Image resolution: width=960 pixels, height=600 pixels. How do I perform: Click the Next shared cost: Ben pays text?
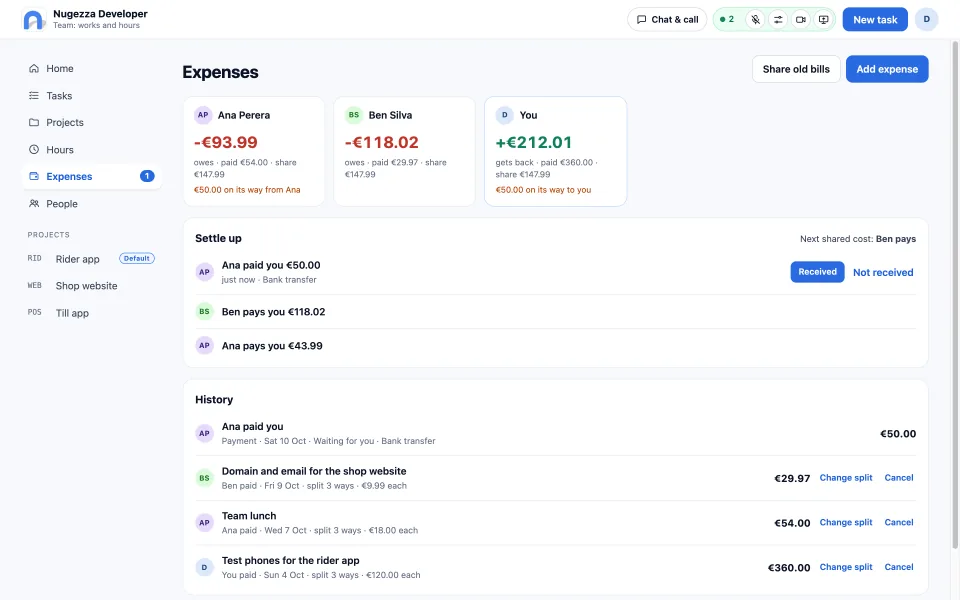point(858,239)
